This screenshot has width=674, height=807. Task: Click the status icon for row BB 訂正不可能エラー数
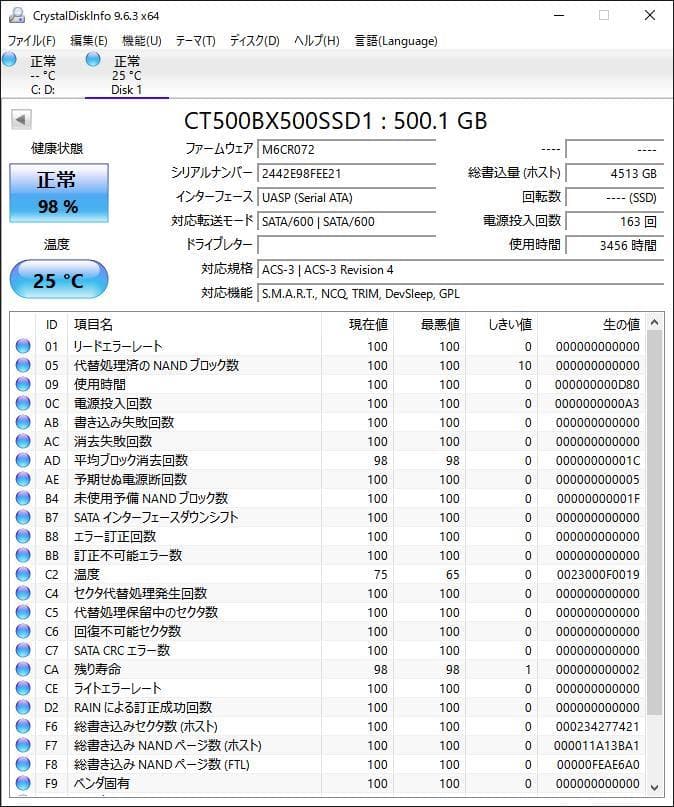23,555
